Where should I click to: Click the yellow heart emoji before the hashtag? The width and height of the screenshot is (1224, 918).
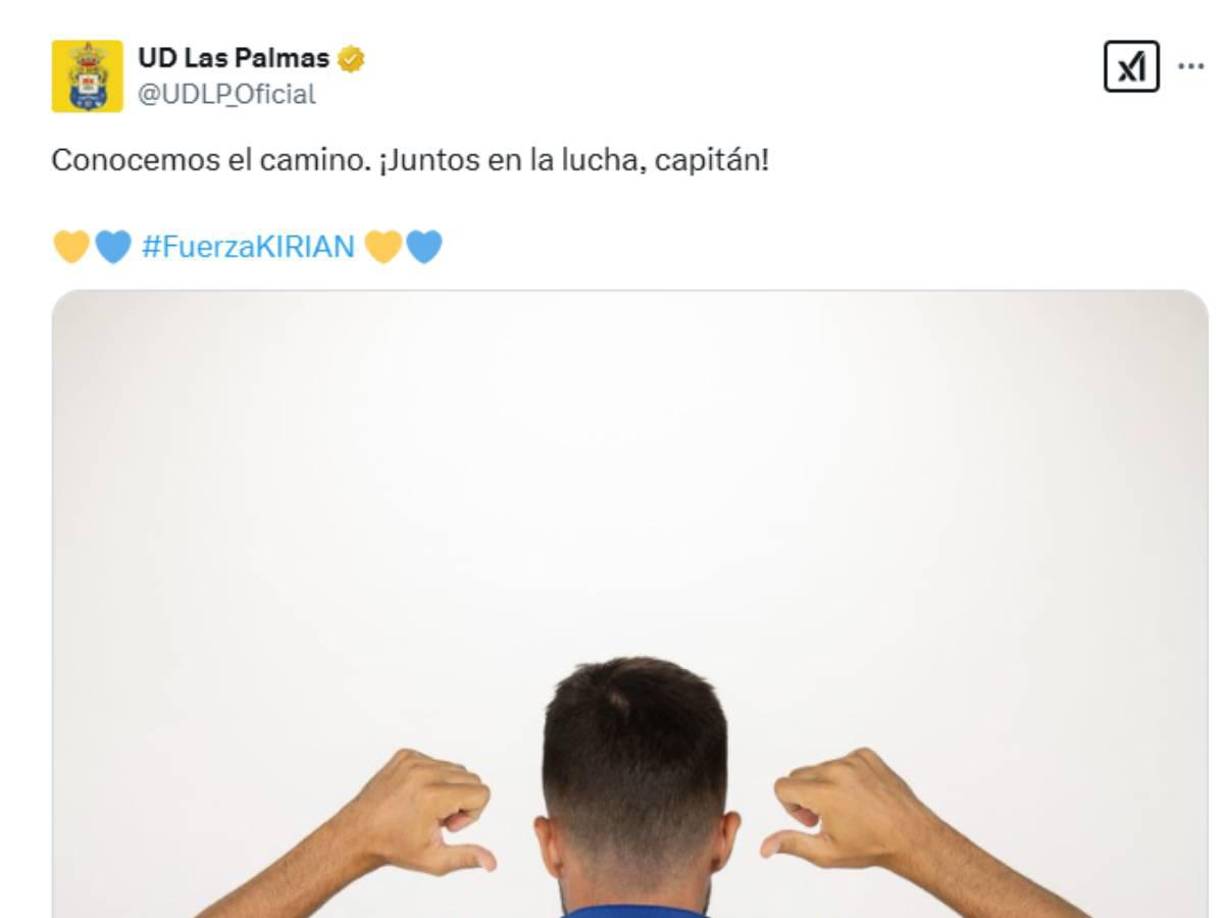click(71, 246)
